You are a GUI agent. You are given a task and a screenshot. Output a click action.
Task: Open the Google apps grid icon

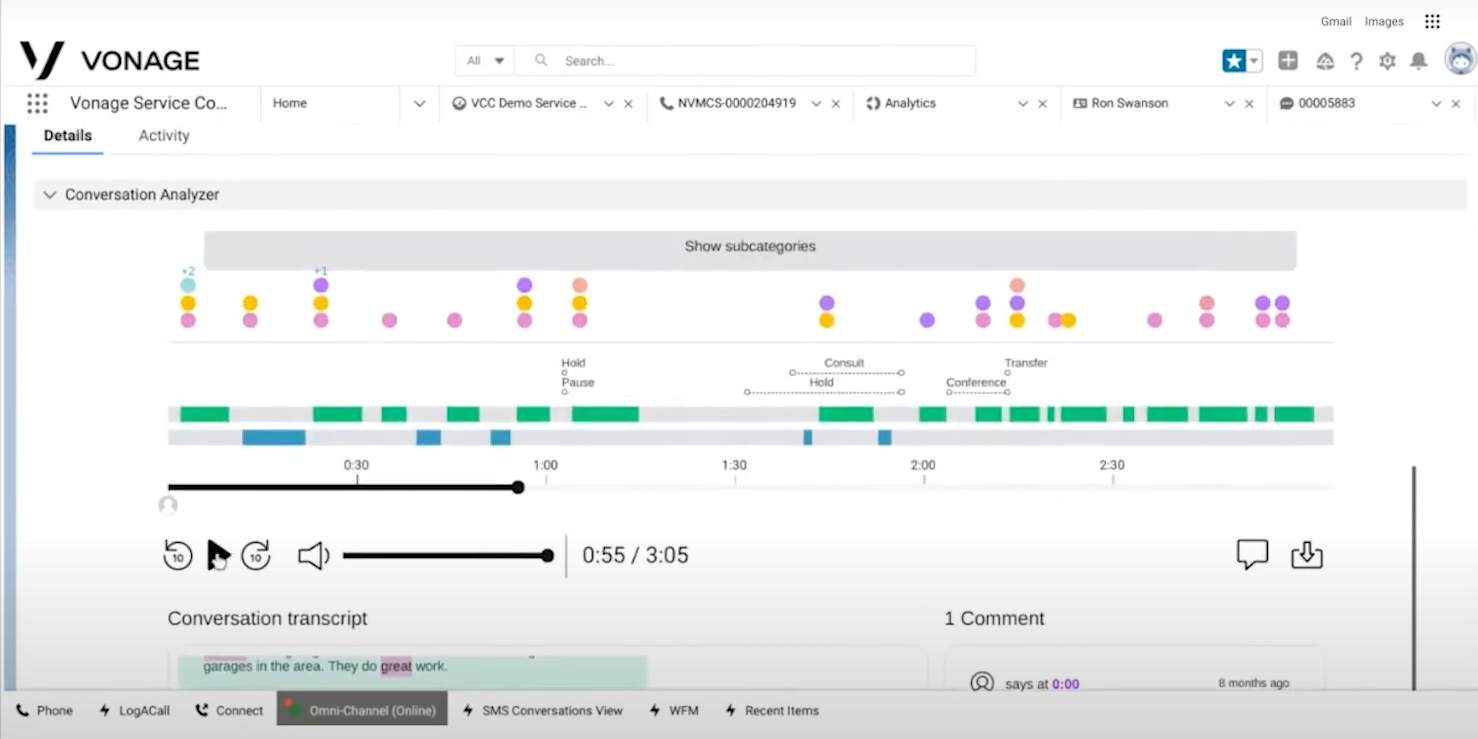click(1432, 21)
